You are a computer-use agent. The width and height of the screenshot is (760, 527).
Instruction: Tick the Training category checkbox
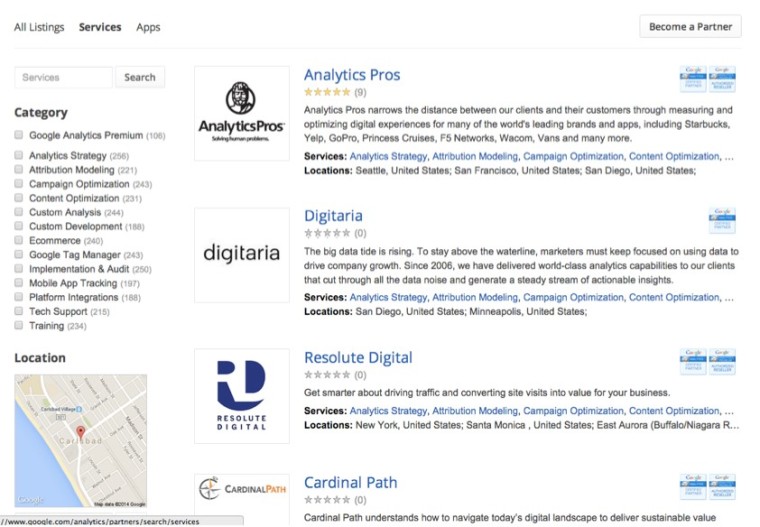click(18, 325)
